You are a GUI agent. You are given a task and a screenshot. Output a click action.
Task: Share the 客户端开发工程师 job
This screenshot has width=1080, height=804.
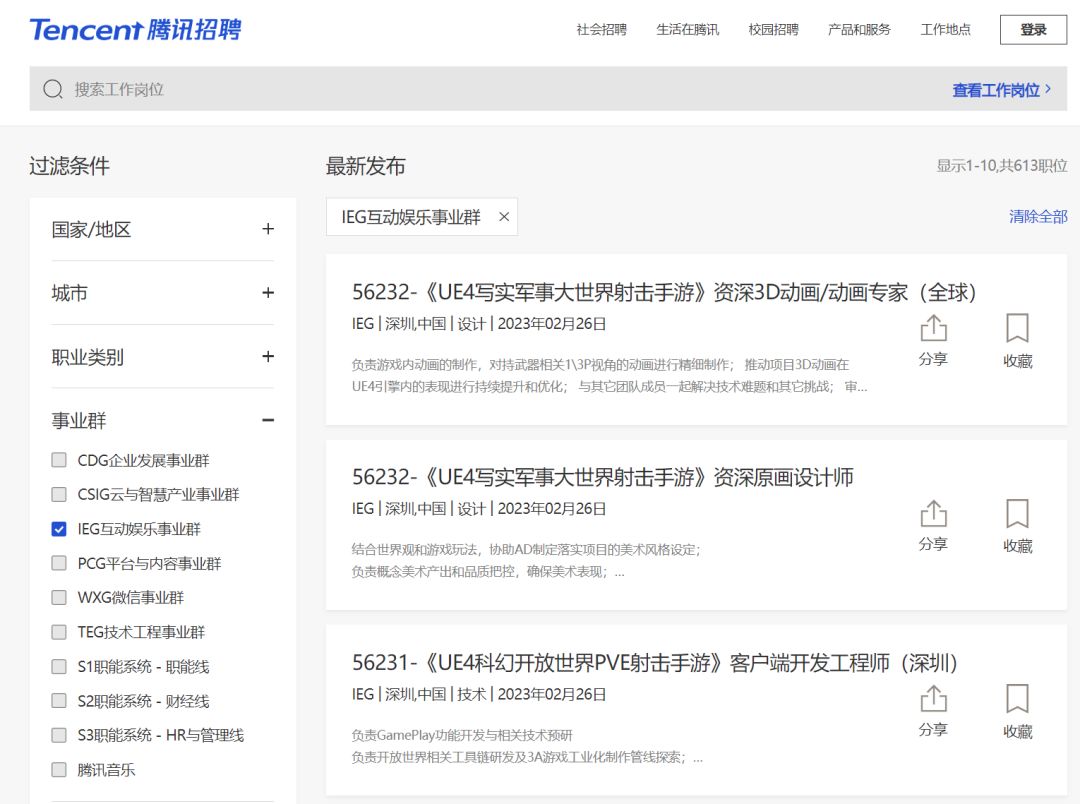pos(933,710)
